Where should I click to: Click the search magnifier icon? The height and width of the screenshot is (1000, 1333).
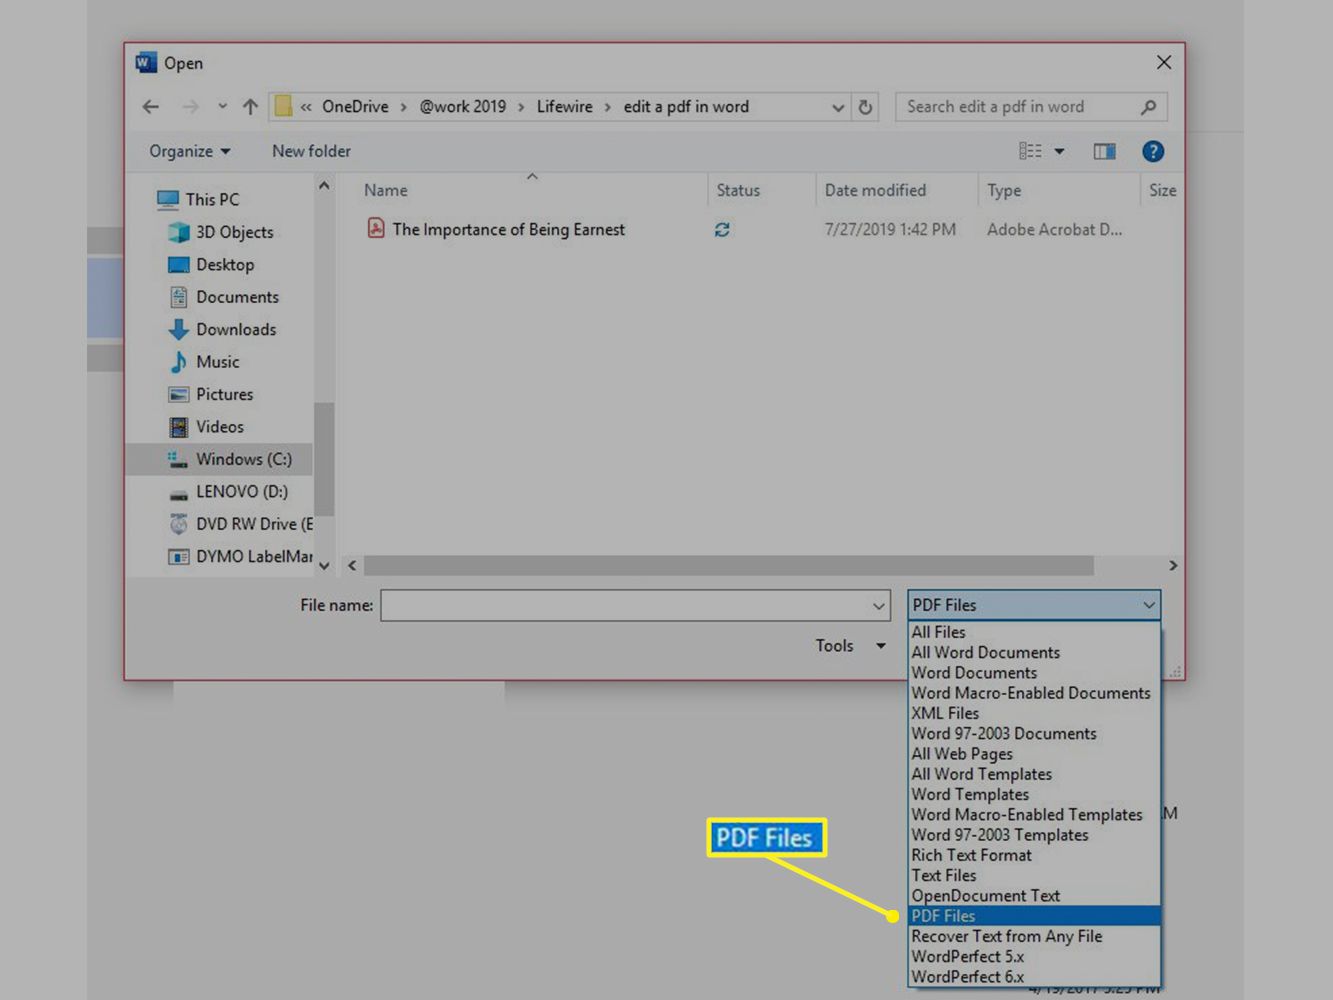coord(1148,107)
